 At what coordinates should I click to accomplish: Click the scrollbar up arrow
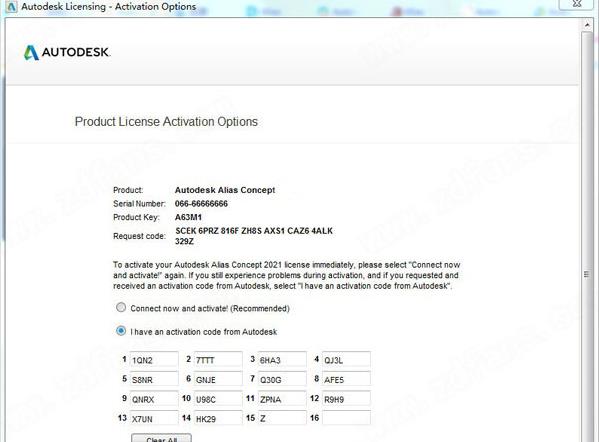coord(587,25)
